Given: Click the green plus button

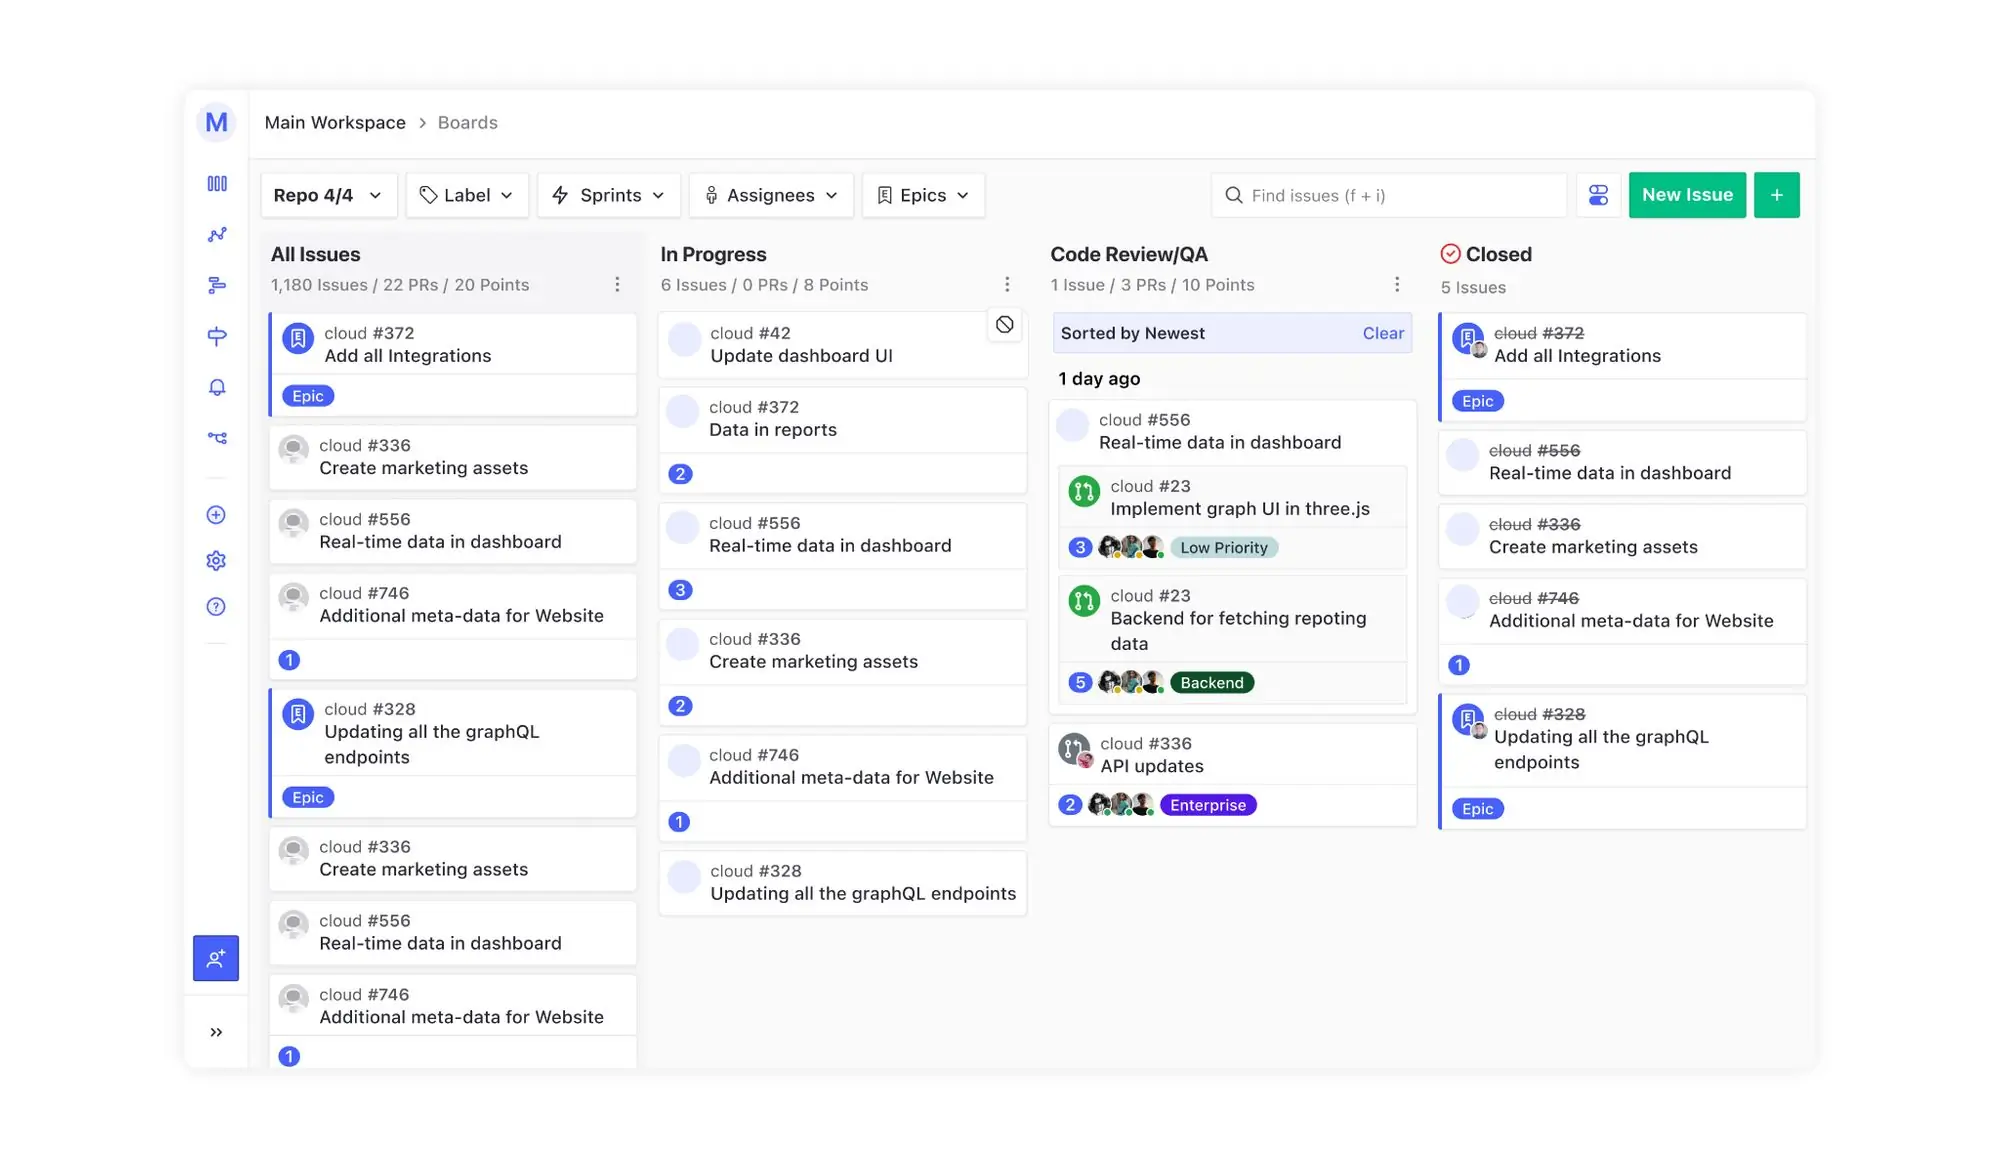Looking at the screenshot, I should (1777, 195).
